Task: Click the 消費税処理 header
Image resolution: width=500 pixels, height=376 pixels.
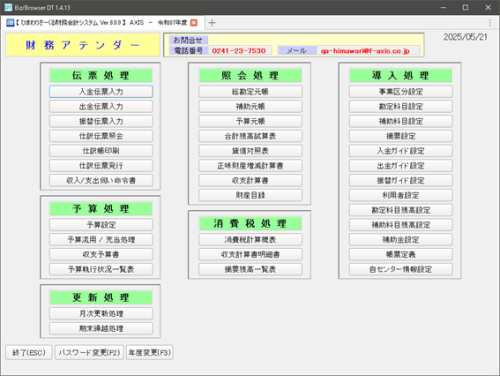Action: click(250, 223)
